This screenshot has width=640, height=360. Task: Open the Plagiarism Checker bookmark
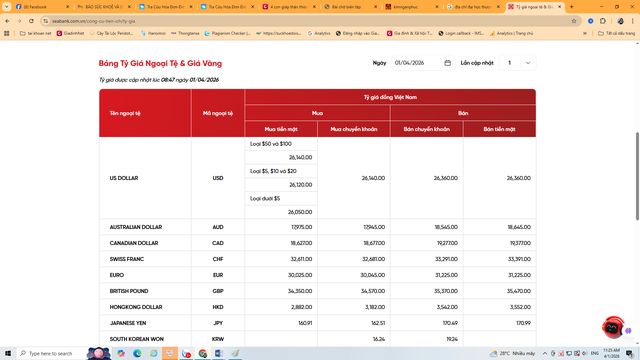(228, 33)
